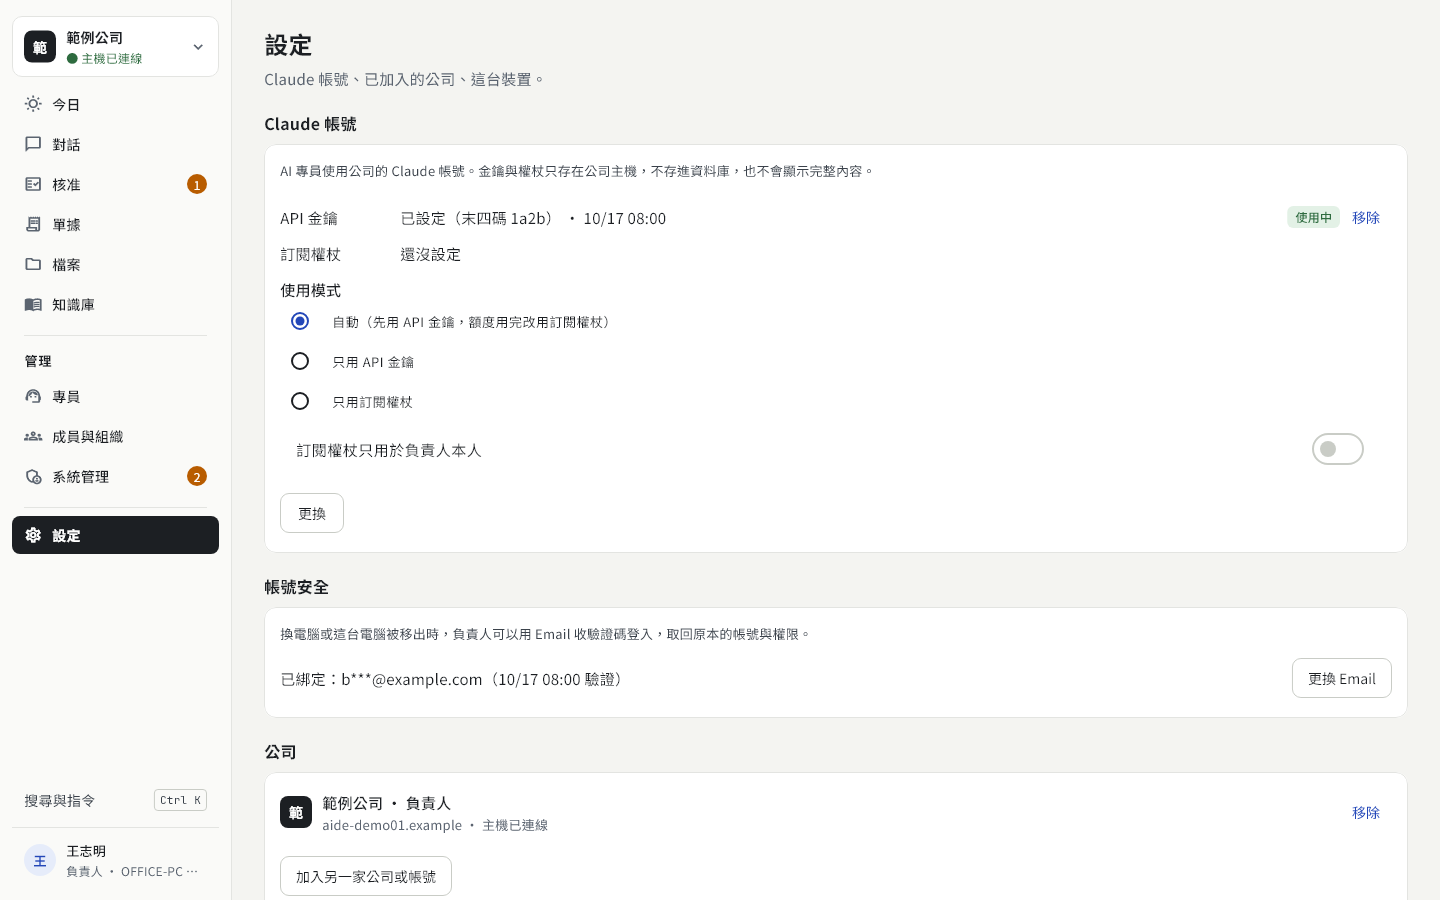The image size is (1440, 900).
Task: Open the 王志明 user profile row
Action: point(115,860)
